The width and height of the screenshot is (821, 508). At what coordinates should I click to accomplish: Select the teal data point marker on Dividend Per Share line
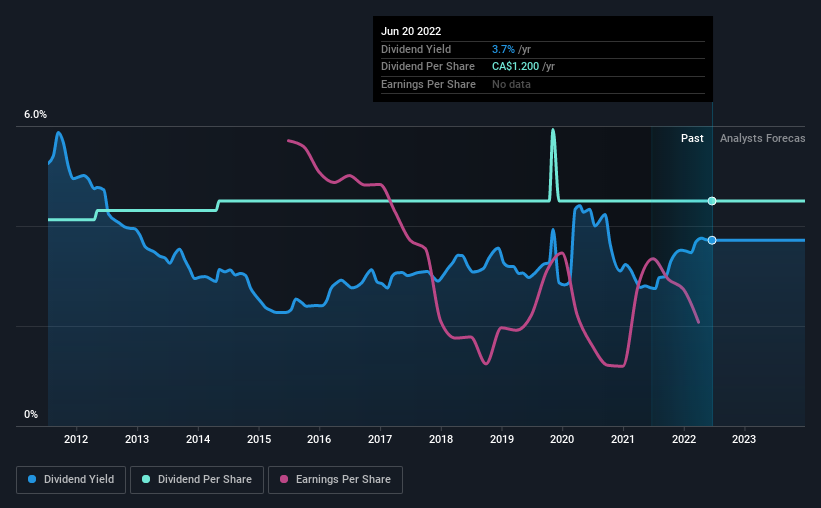tap(712, 201)
